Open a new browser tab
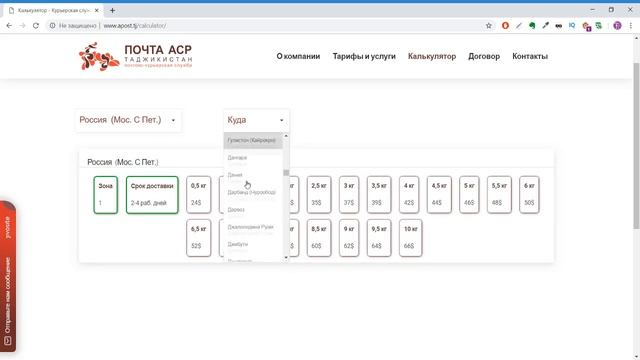 point(112,10)
